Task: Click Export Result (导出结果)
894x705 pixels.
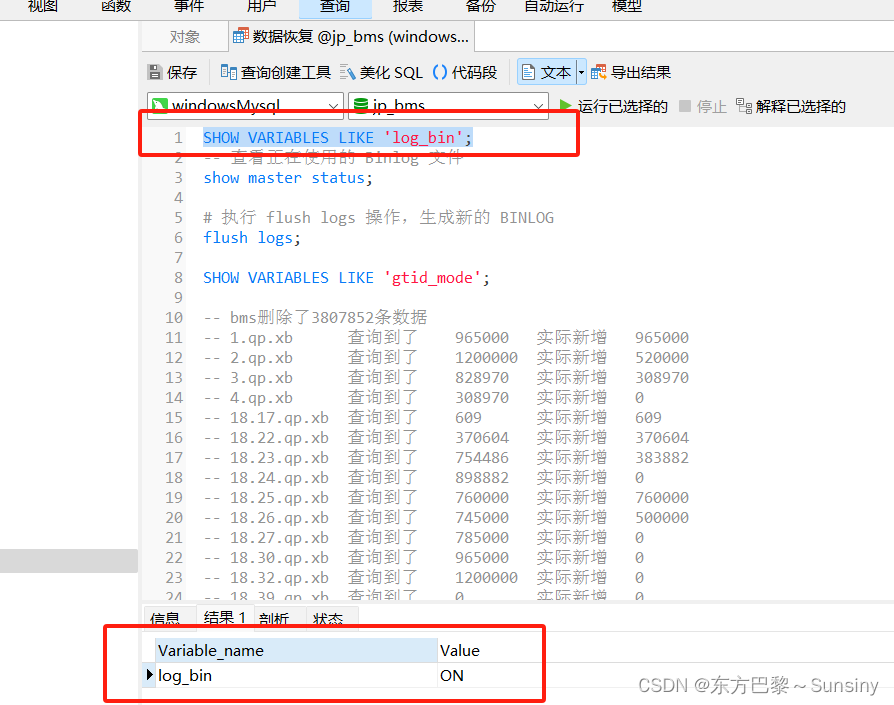Action: pos(631,72)
